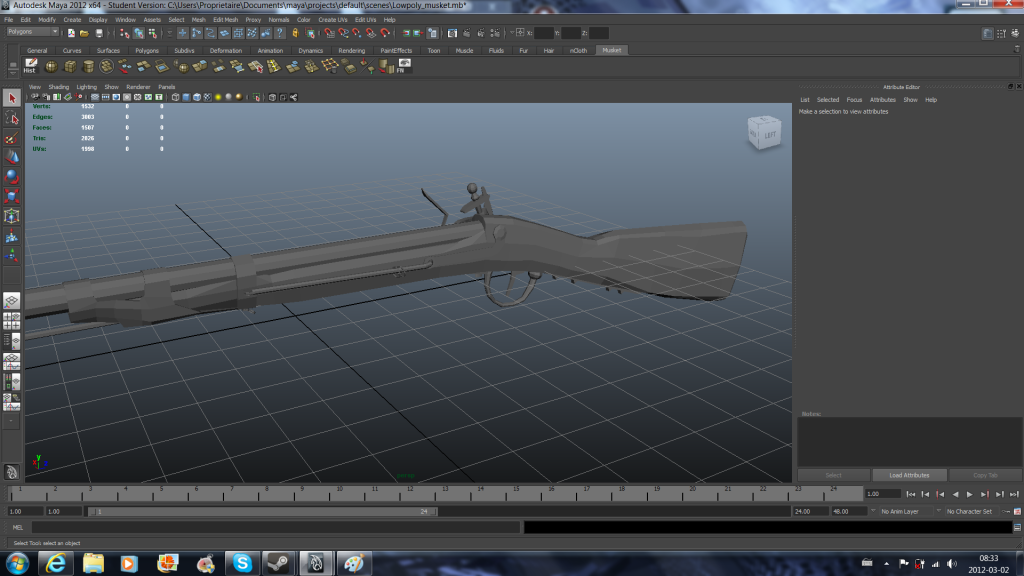Select the Soft Modification tool

pyautogui.click(x=12, y=236)
